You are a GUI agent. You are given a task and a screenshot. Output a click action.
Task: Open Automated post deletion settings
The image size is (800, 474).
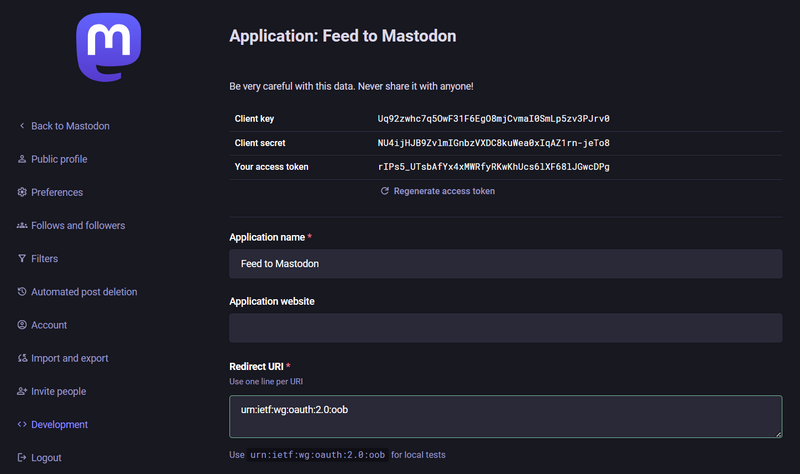pos(84,292)
